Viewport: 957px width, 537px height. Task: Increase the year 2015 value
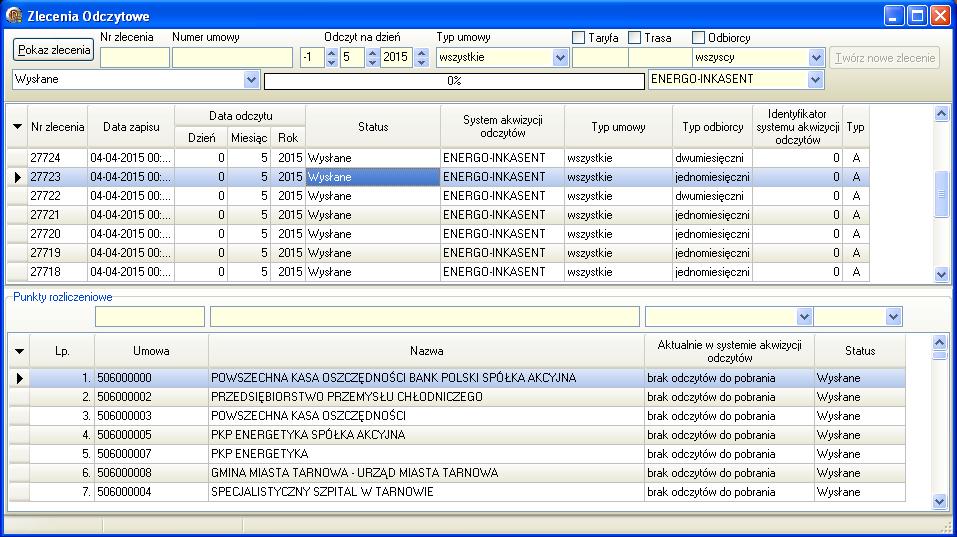pyautogui.click(x=421, y=53)
